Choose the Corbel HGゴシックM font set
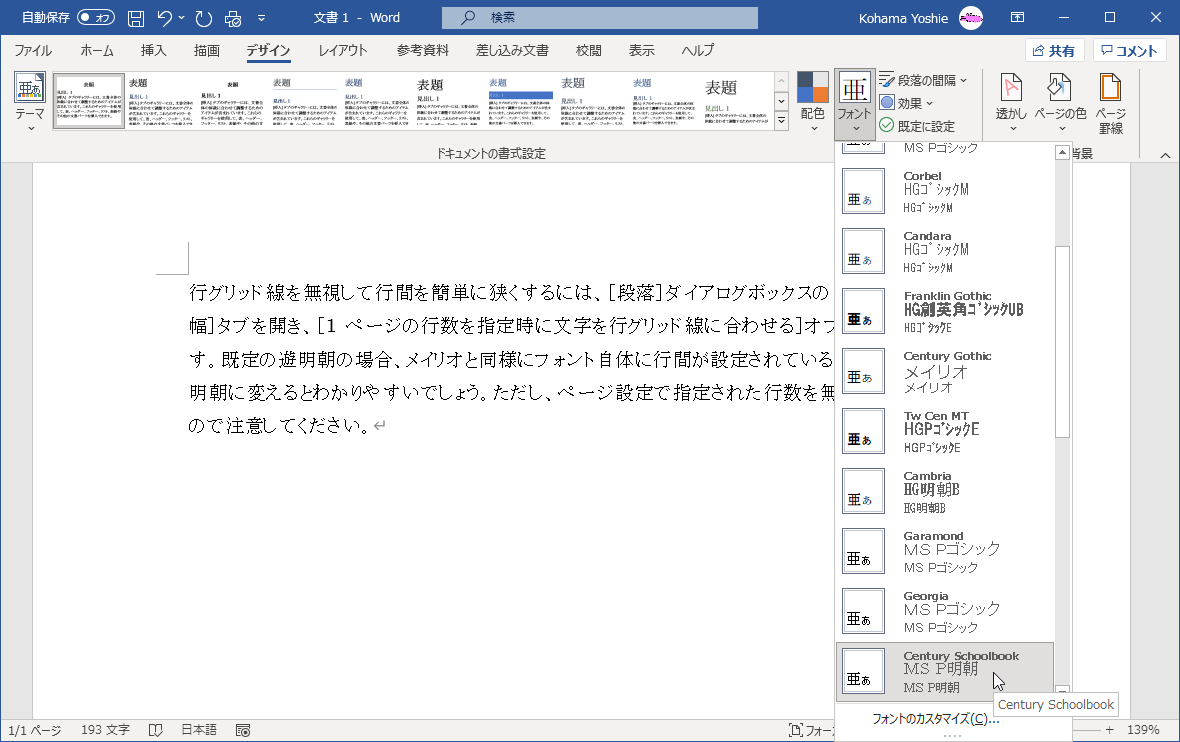Image resolution: width=1180 pixels, height=742 pixels. (944, 191)
